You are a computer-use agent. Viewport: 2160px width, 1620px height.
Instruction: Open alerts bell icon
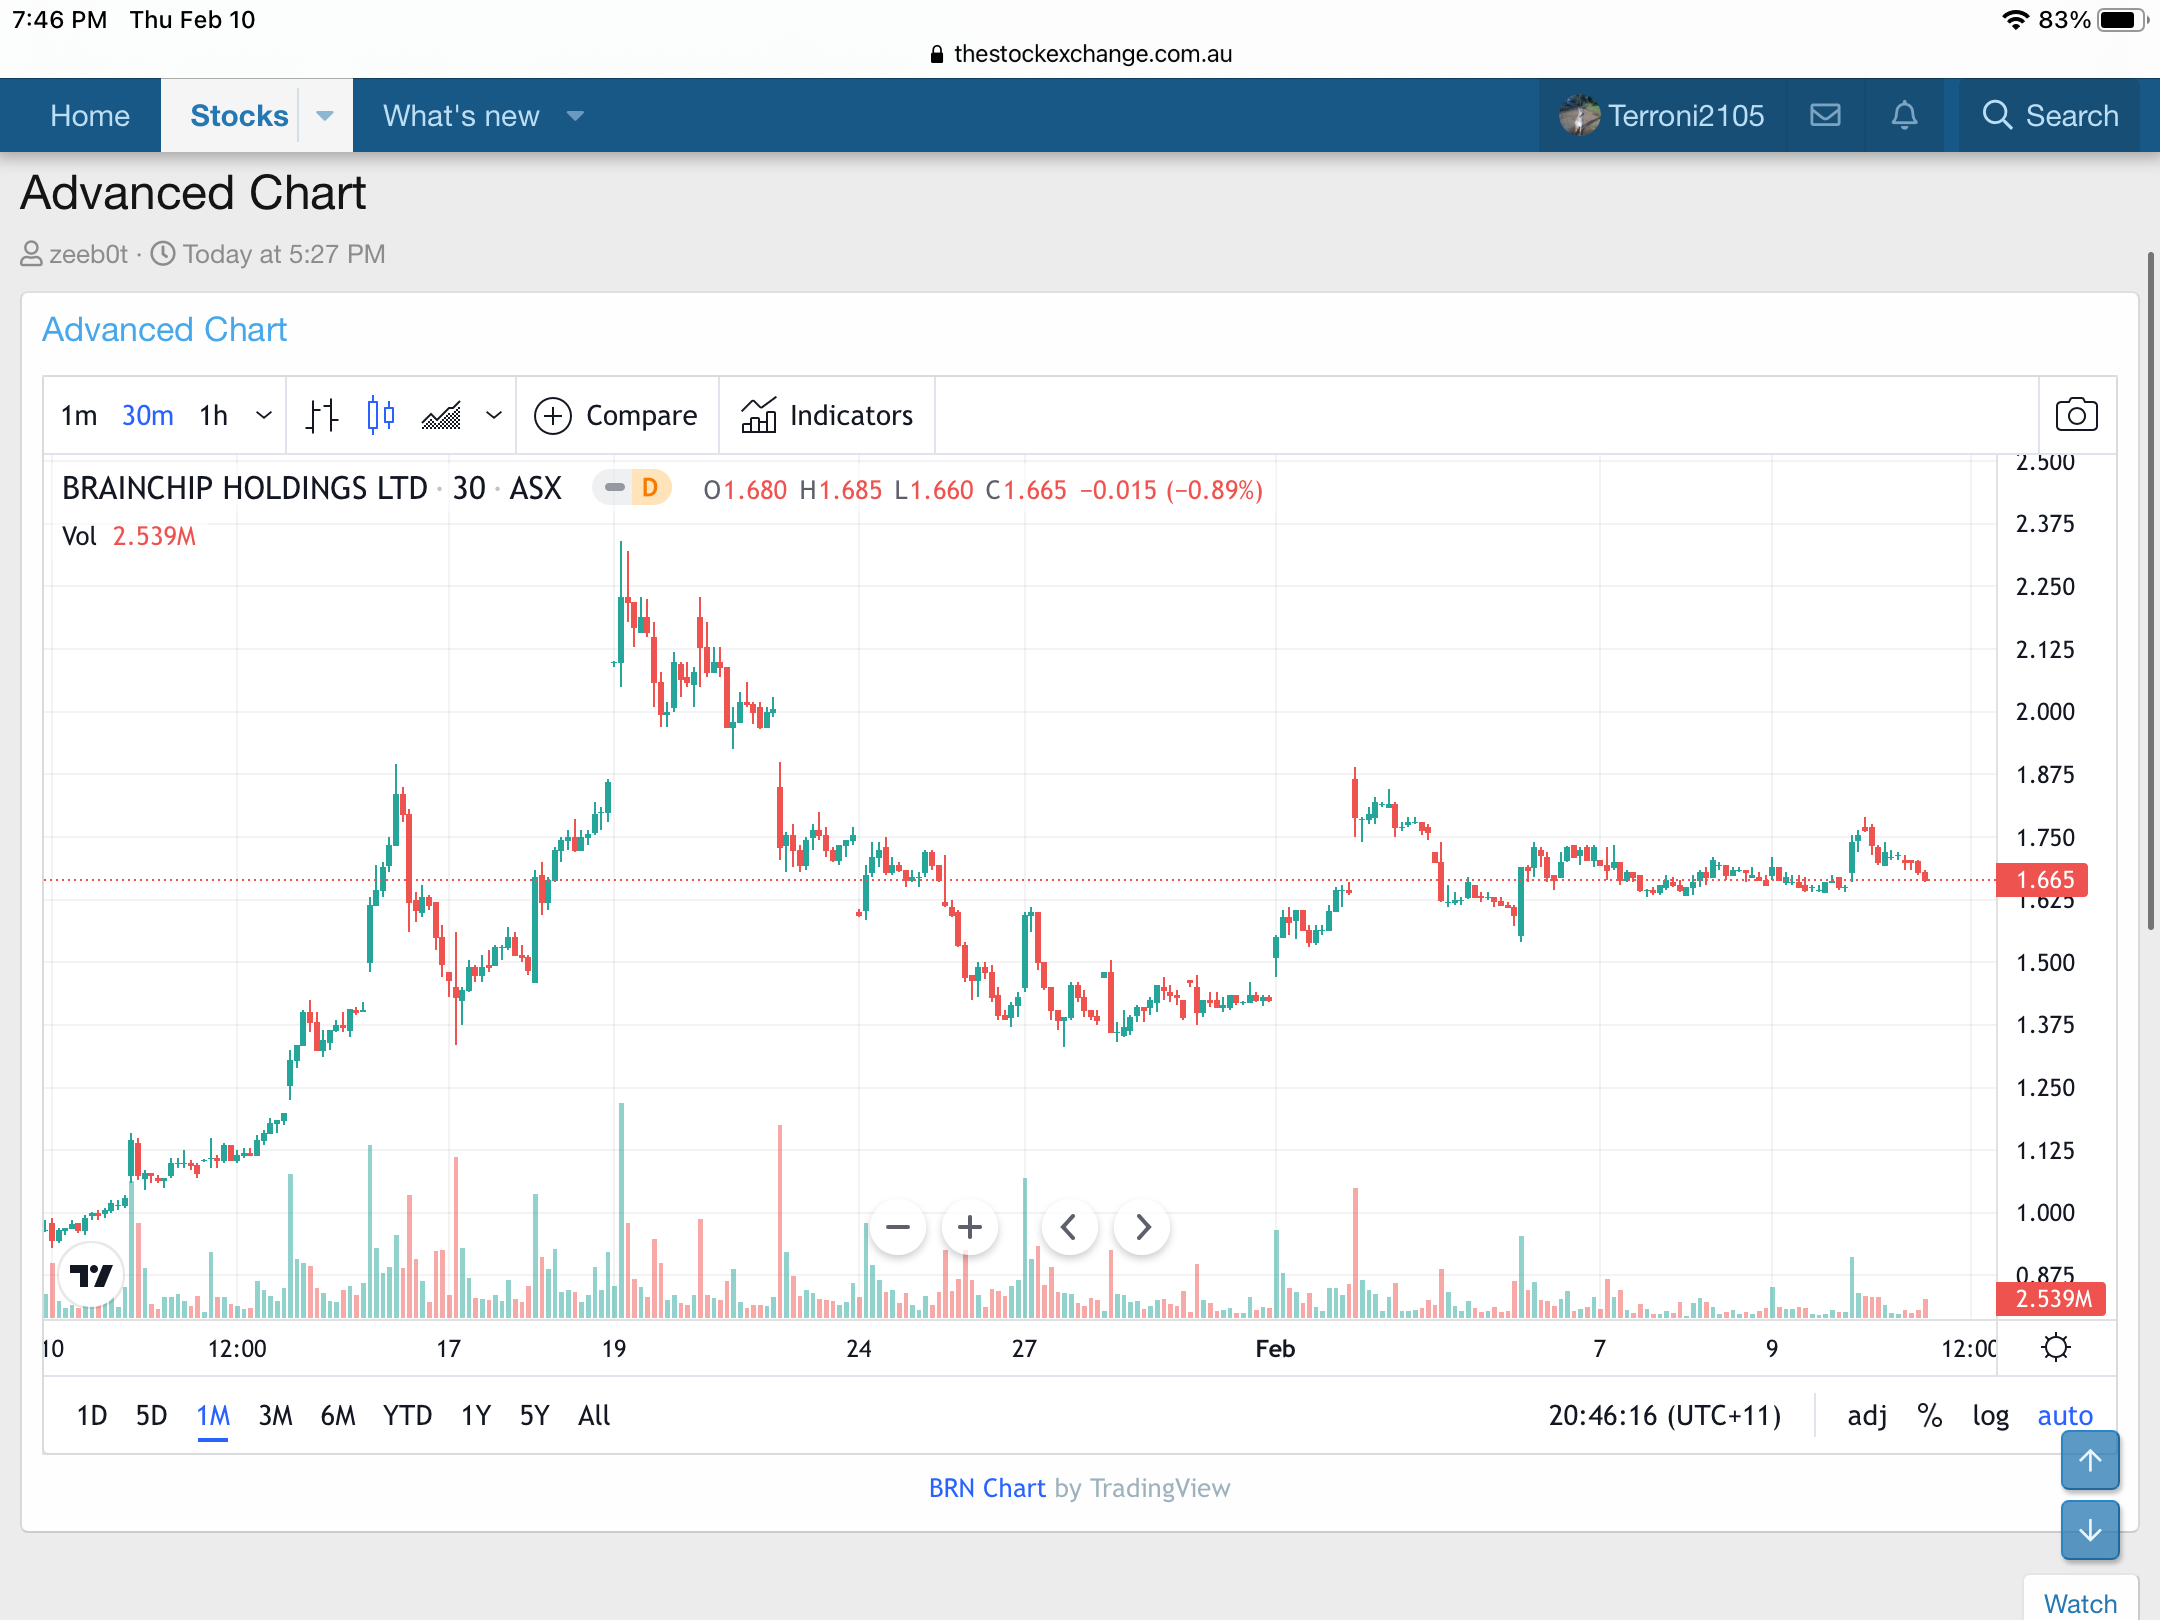(x=1905, y=115)
